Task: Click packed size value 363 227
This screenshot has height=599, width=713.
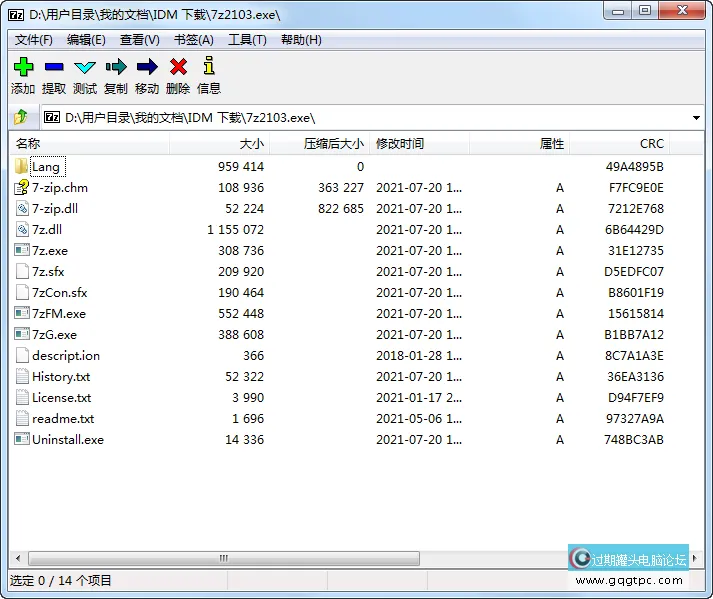Action: 341,187
